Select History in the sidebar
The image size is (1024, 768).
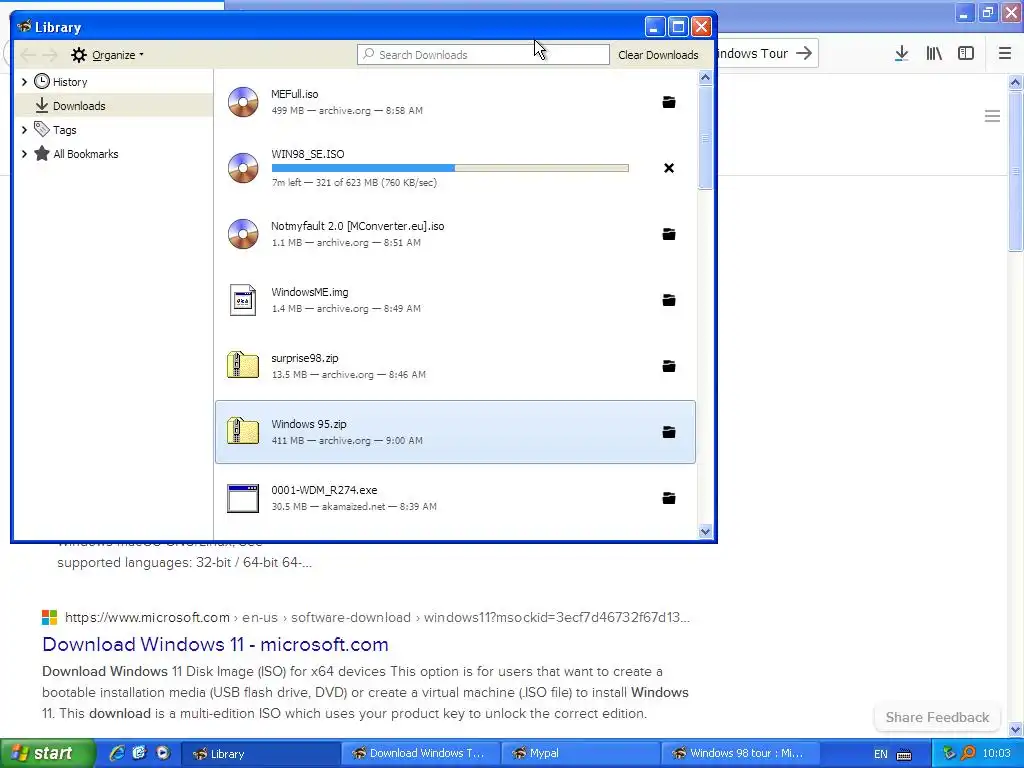click(x=70, y=82)
